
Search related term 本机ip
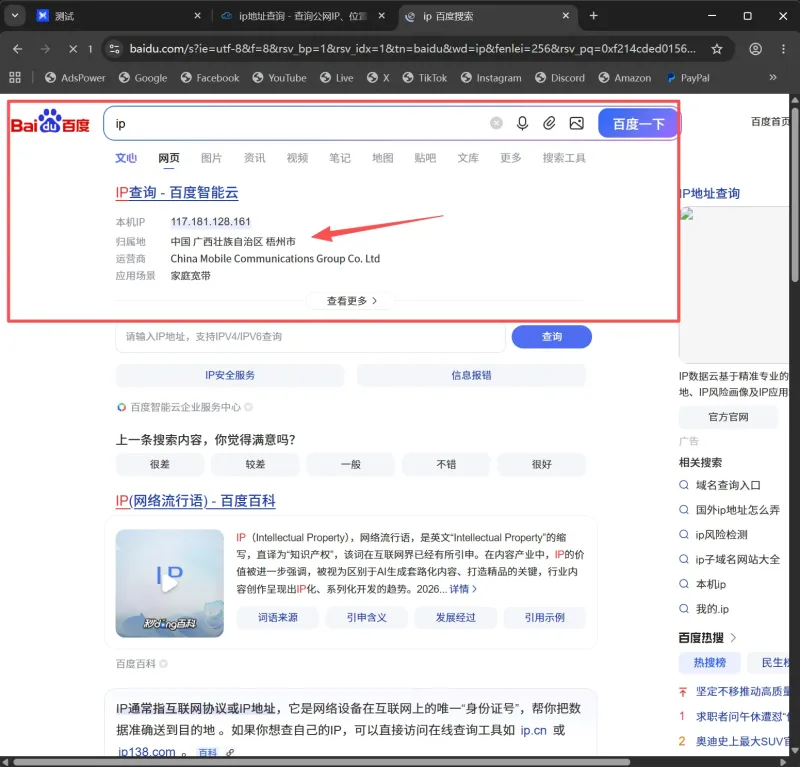tap(711, 584)
